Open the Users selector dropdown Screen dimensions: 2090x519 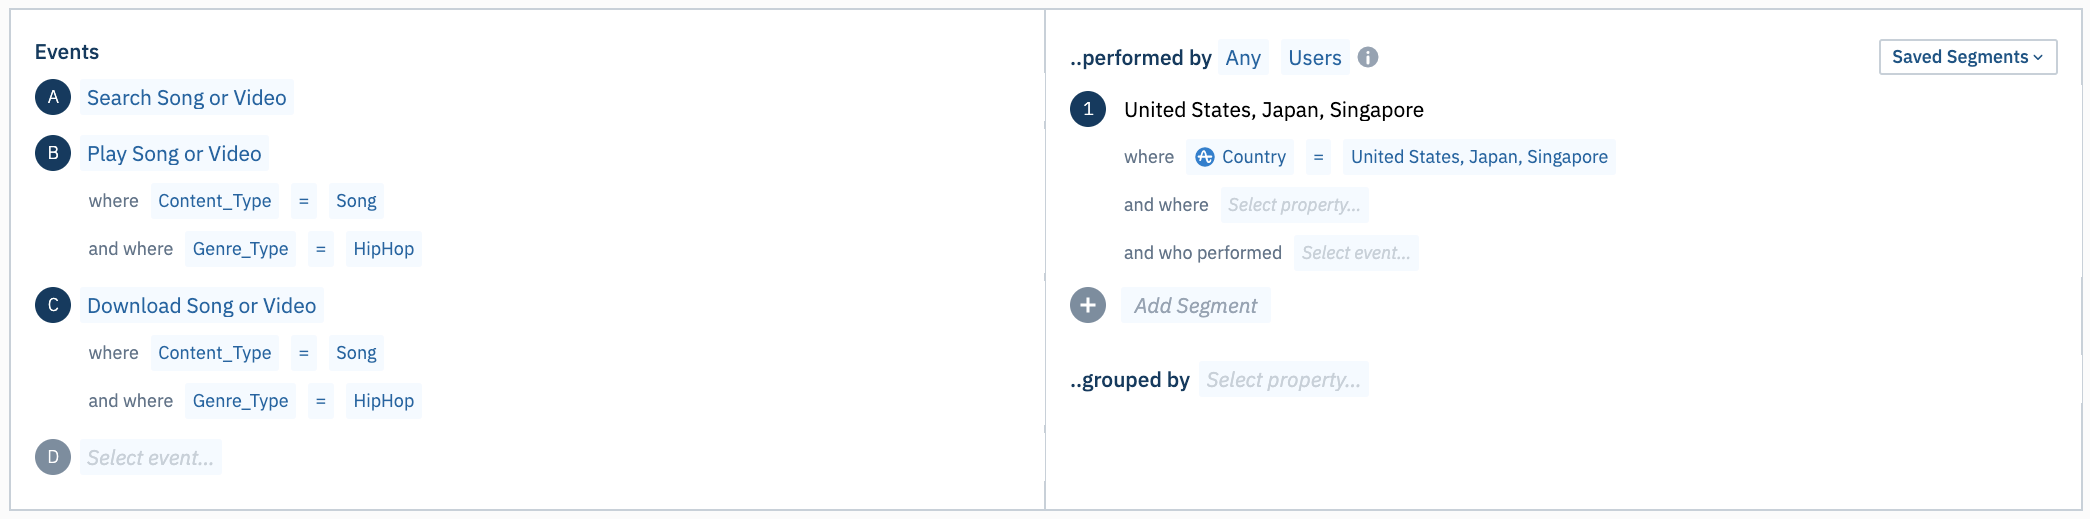tap(1314, 57)
